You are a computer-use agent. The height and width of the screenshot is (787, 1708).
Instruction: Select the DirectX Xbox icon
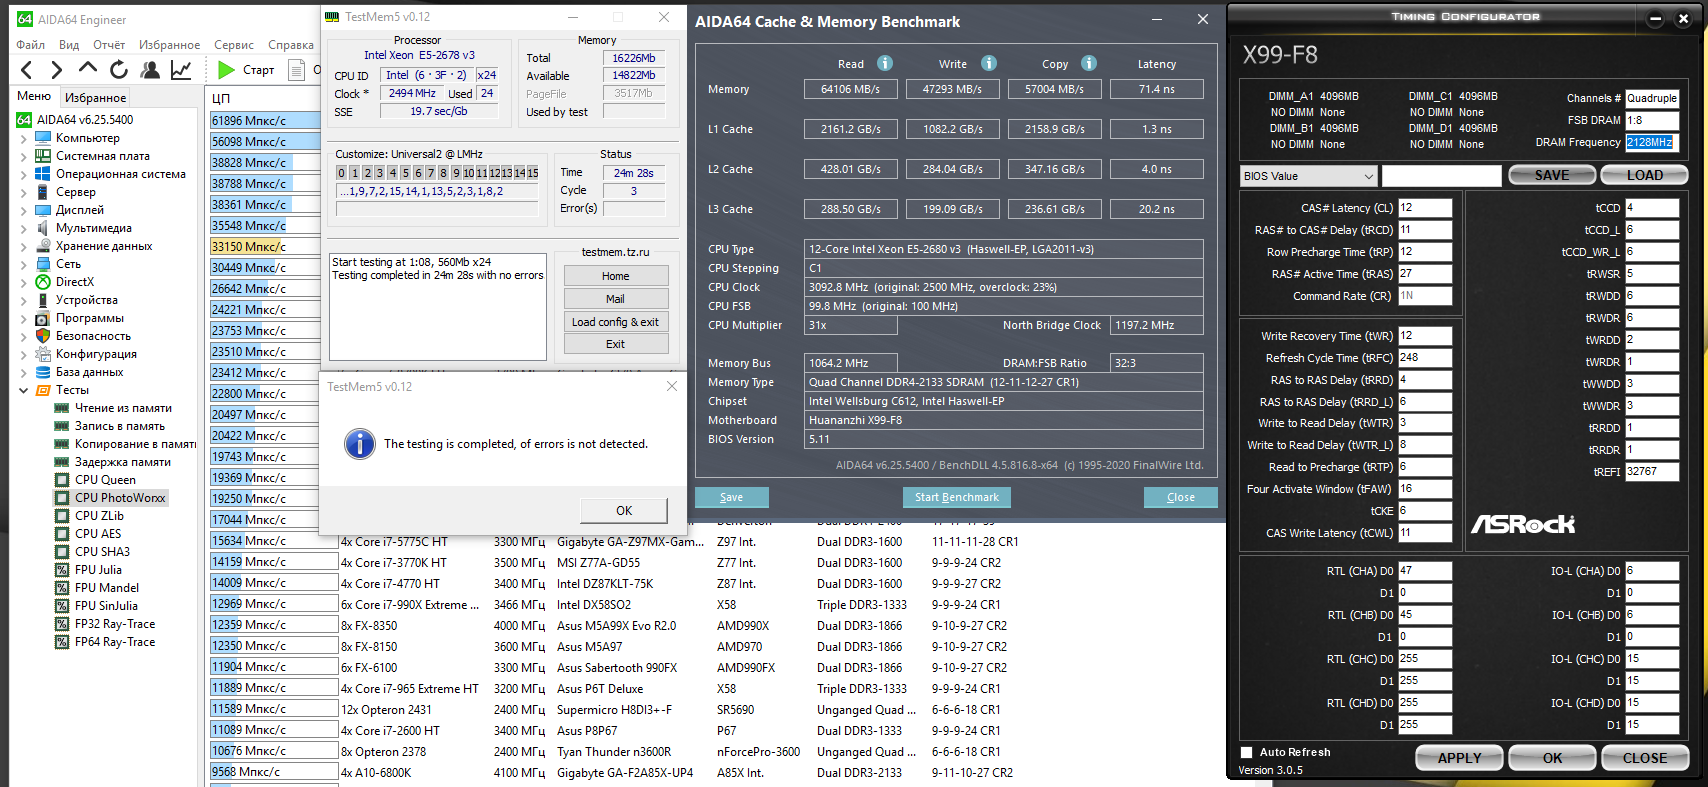(43, 282)
